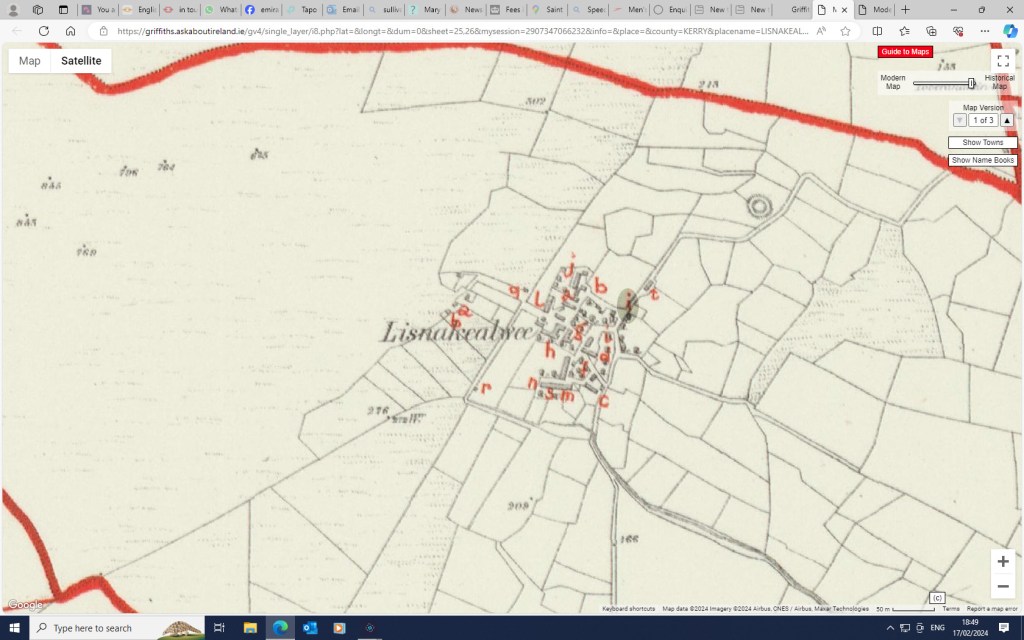1024x640 pixels.
Task: Switch to the Fees browser tab
Action: click(x=507, y=10)
